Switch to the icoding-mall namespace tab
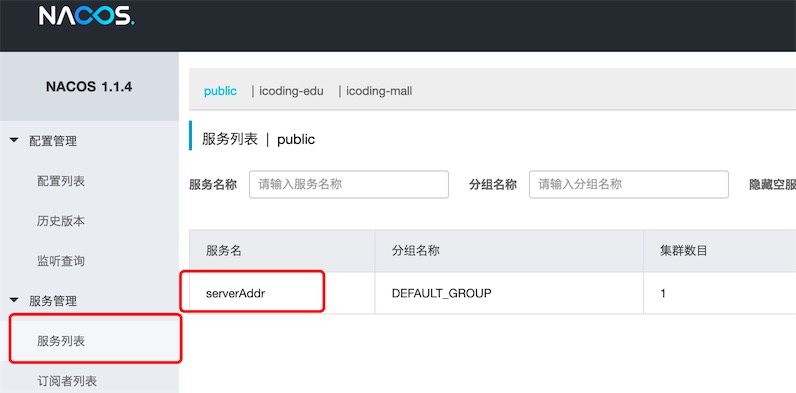Image resolution: width=796 pixels, height=393 pixels. (x=379, y=91)
